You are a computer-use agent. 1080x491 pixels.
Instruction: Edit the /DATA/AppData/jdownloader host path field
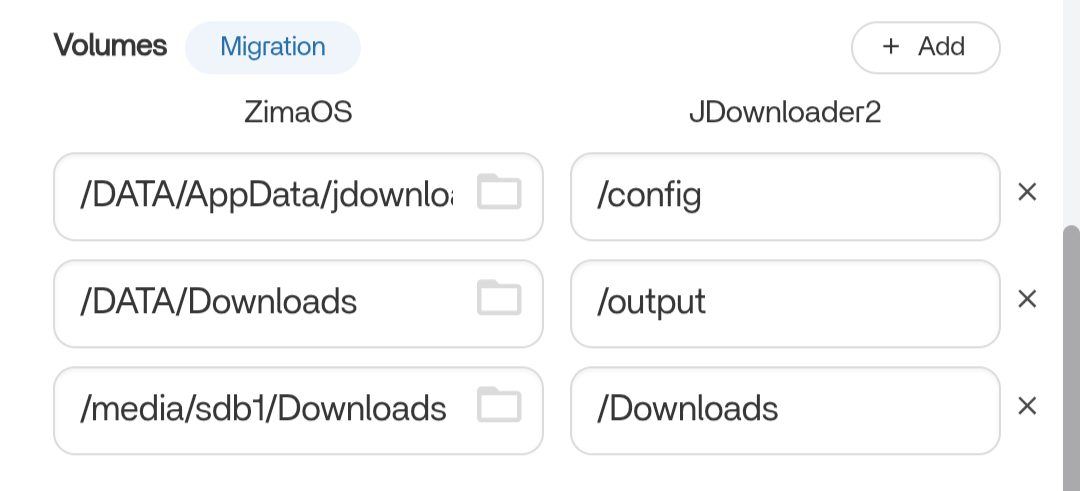tap(265, 196)
